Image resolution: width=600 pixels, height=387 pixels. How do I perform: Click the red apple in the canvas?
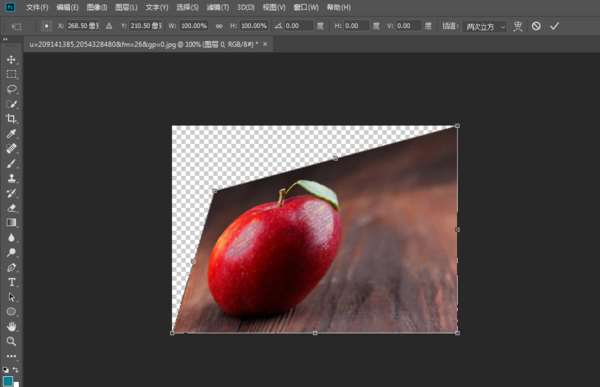[274, 255]
